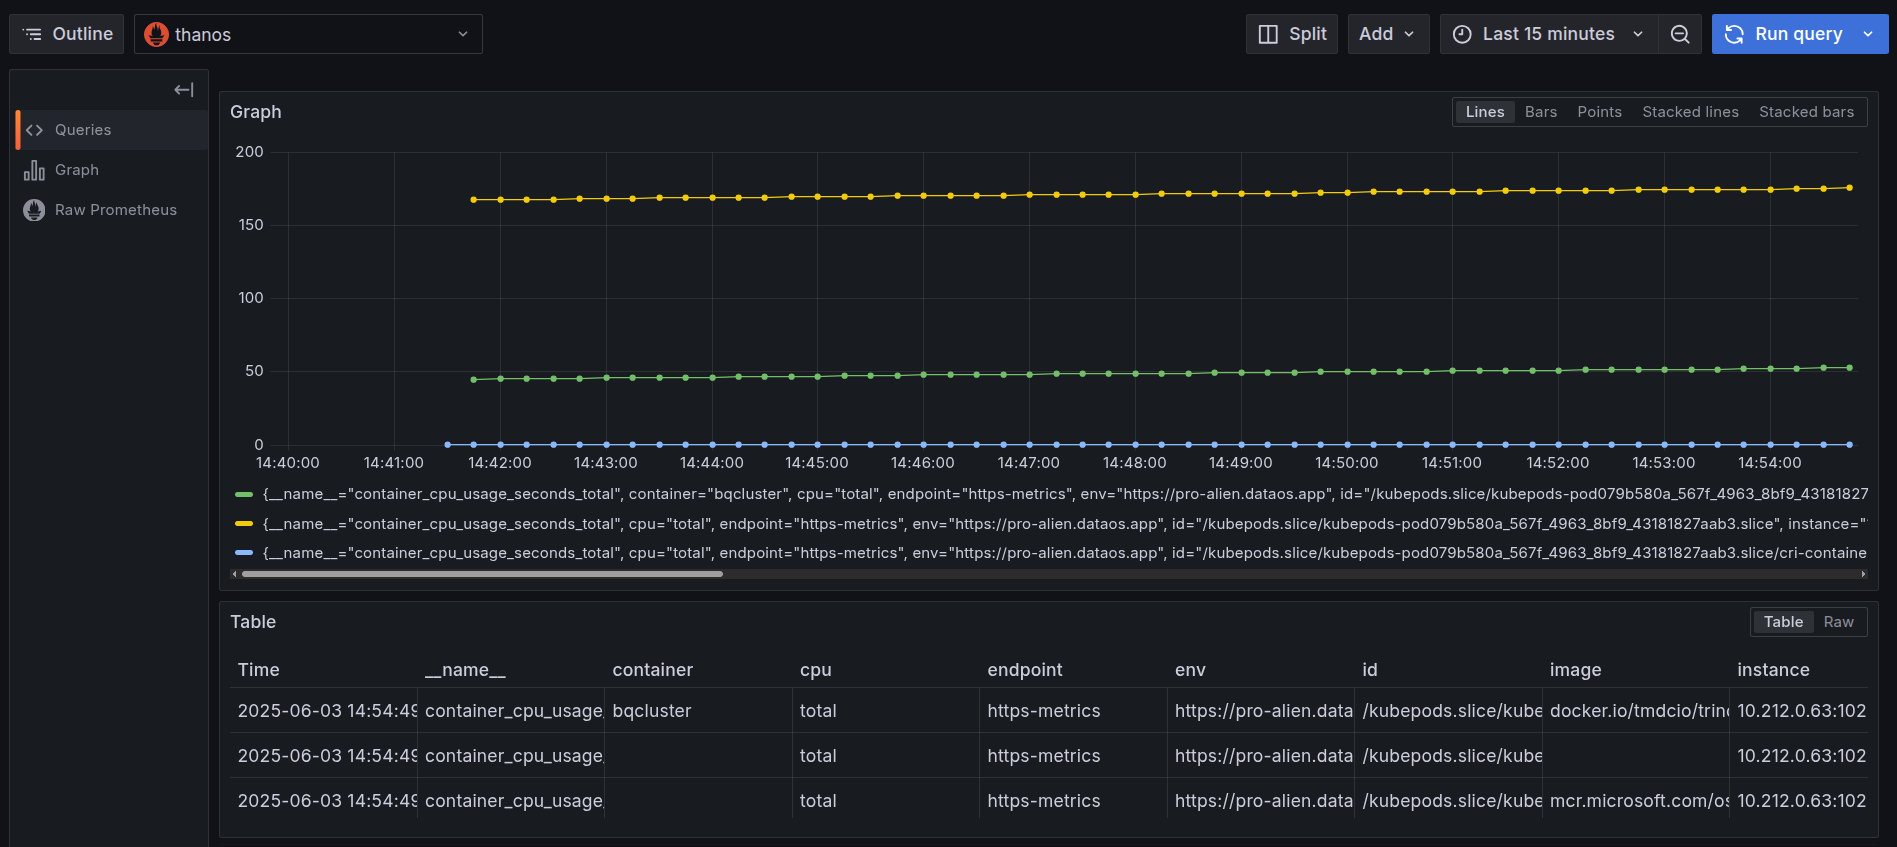The height and width of the screenshot is (847, 1897).
Task: Collapse the outline sidebar with arrow icon
Action: (x=184, y=90)
